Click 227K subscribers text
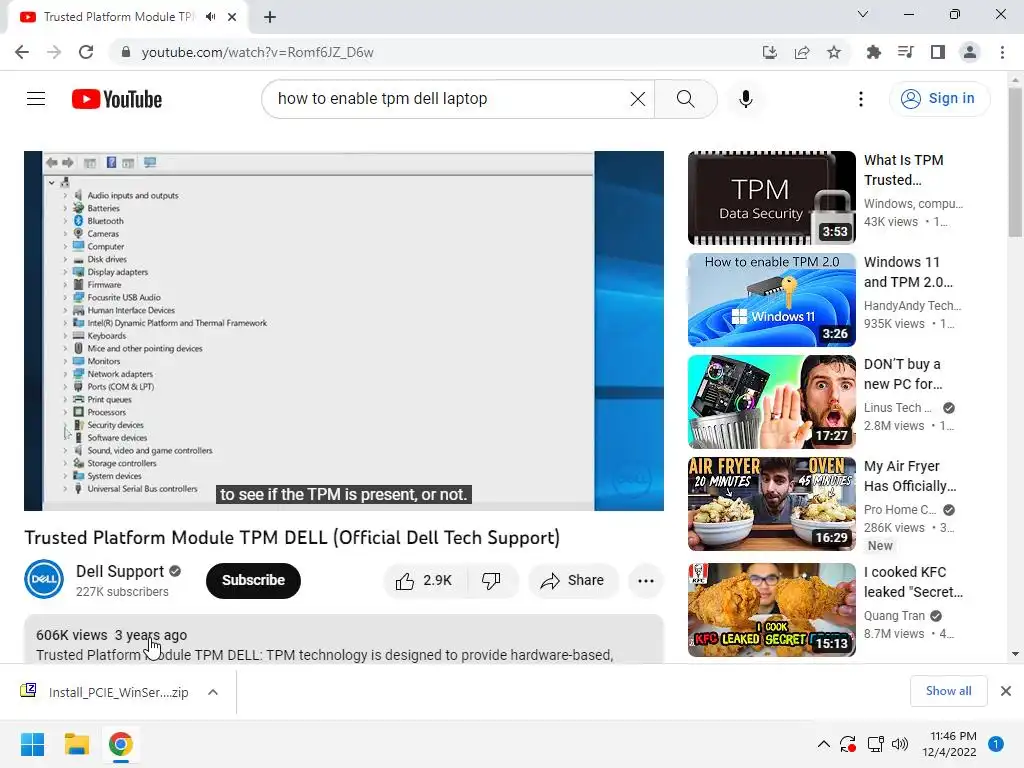Viewport: 1024px width, 768px height. pos(122,592)
